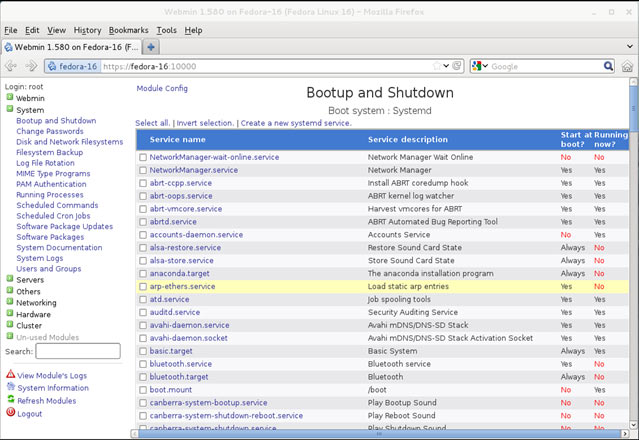Expand the Webmin category in sidebar

pyautogui.click(x=10, y=97)
